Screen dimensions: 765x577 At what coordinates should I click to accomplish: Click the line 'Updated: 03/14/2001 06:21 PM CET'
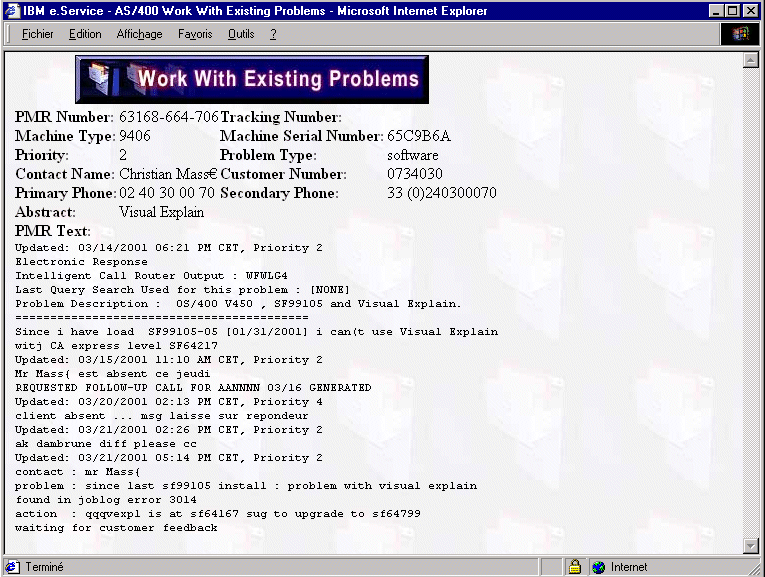pos(169,248)
